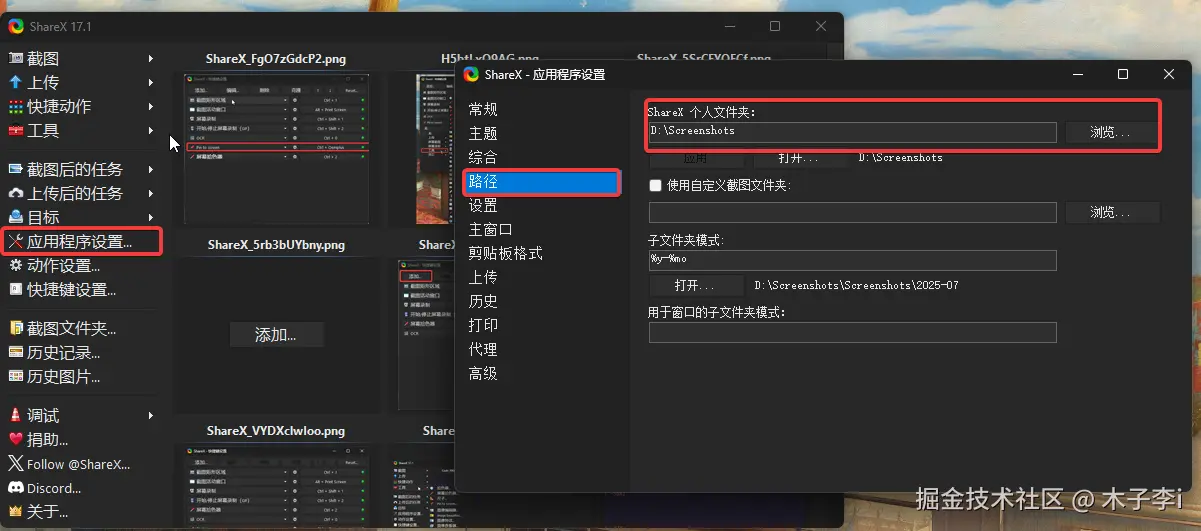Click the icon beside 历史记录
The height and width of the screenshot is (531, 1201).
tap(15, 352)
